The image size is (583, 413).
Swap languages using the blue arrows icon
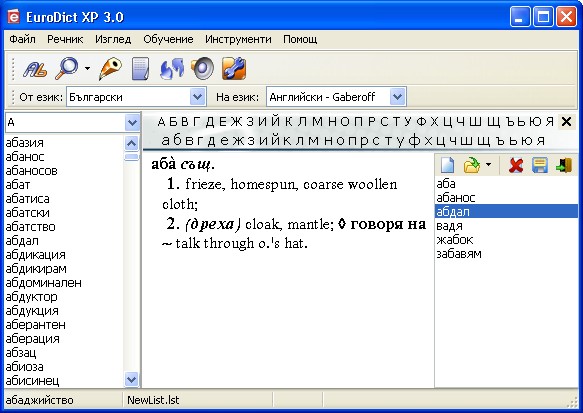pyautogui.click(x=171, y=69)
